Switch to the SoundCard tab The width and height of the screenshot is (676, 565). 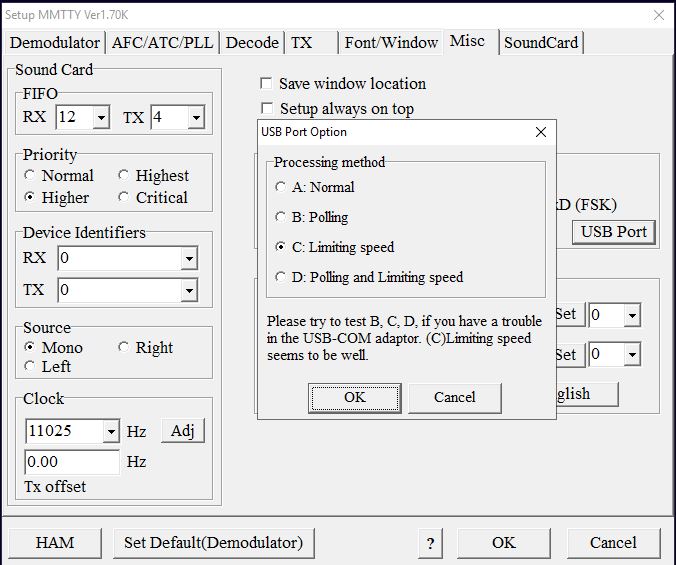pos(541,43)
